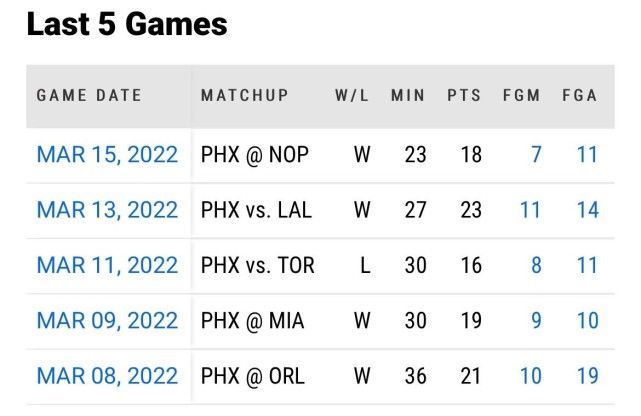
Task: Sort by the FGM column header
Action: [x=521, y=96]
